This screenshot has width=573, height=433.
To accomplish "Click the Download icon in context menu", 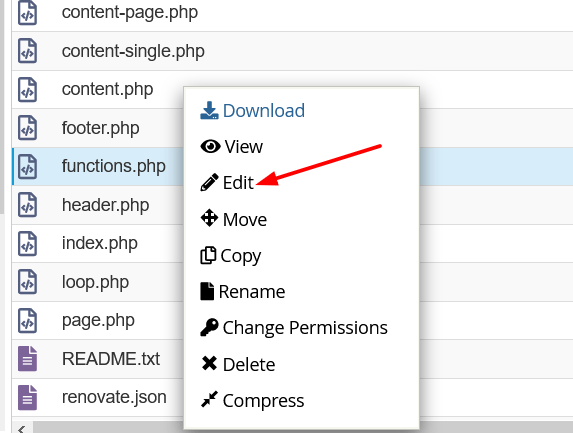I will (209, 110).
